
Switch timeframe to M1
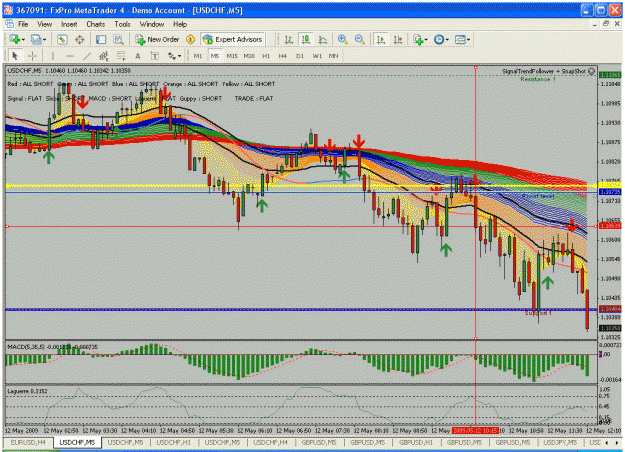(198, 56)
